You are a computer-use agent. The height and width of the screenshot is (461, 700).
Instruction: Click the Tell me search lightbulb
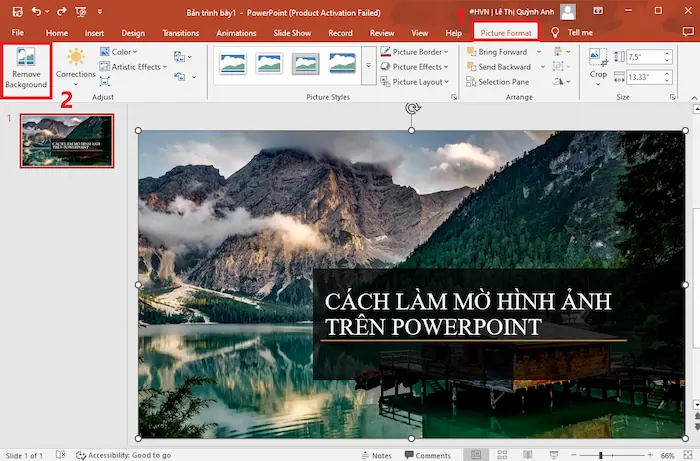tap(555, 33)
